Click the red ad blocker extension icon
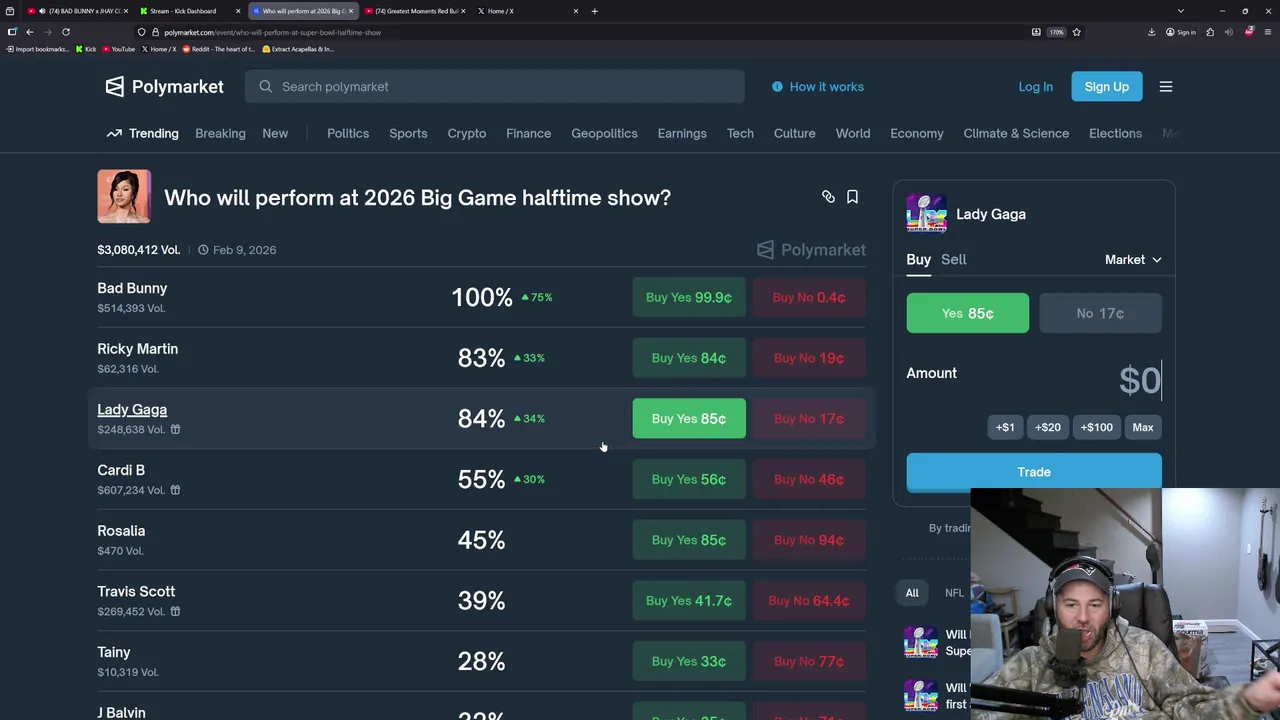Image resolution: width=1280 pixels, height=720 pixels. (x=1249, y=32)
